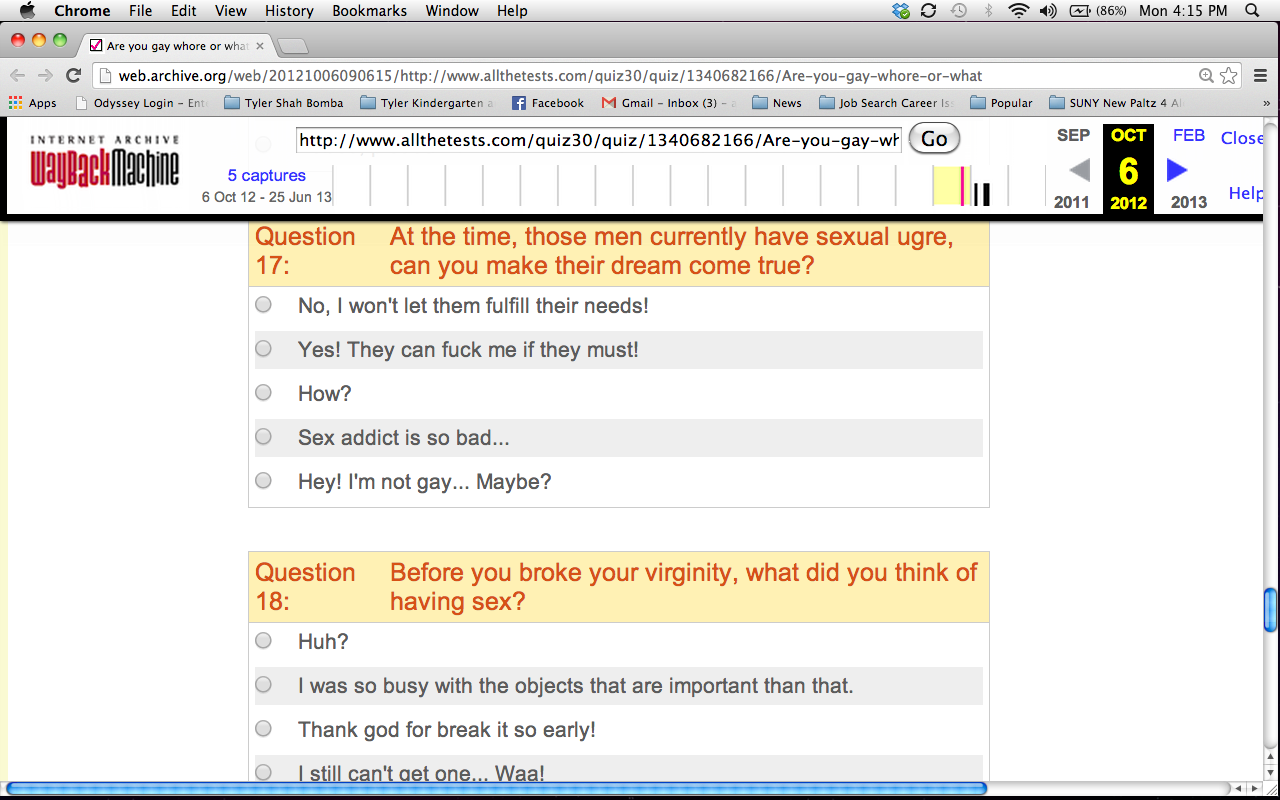Go to previous capture gray arrow
Viewport: 1280px width, 800px height.
(1079, 170)
